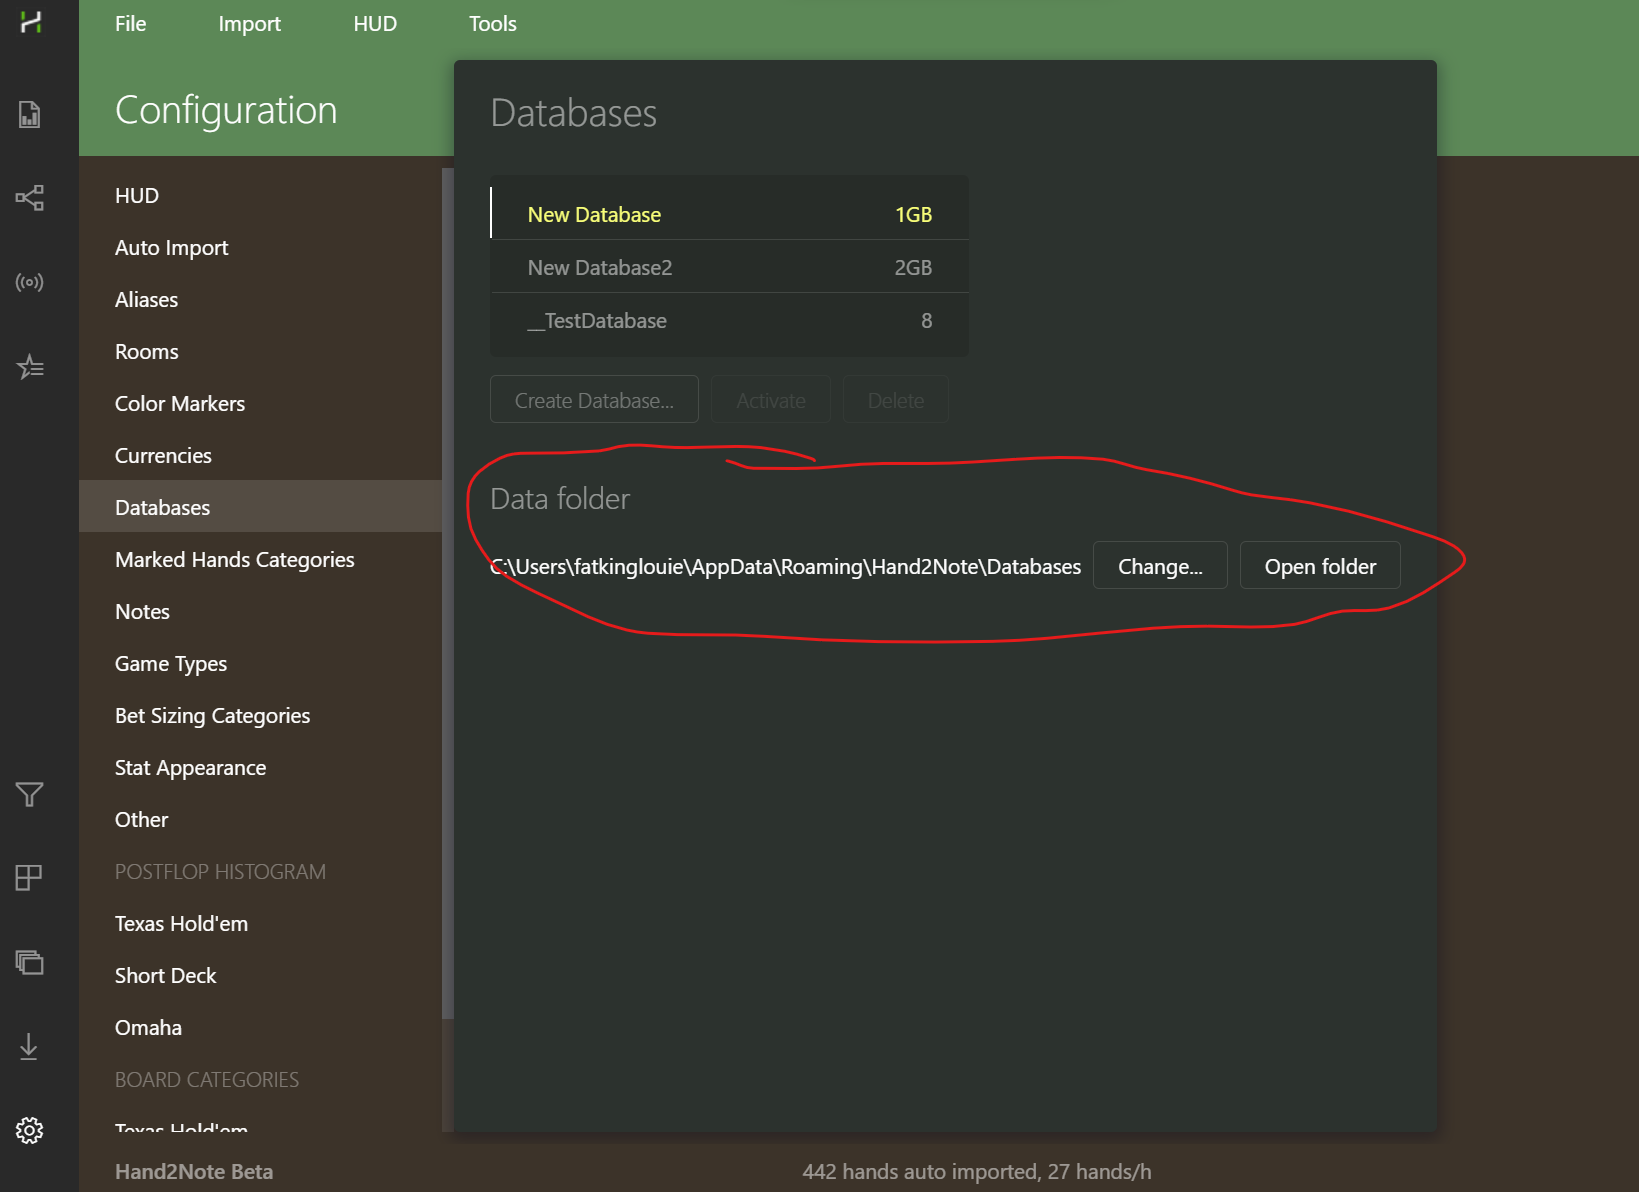Open the File menu
1639x1192 pixels.
(x=131, y=24)
